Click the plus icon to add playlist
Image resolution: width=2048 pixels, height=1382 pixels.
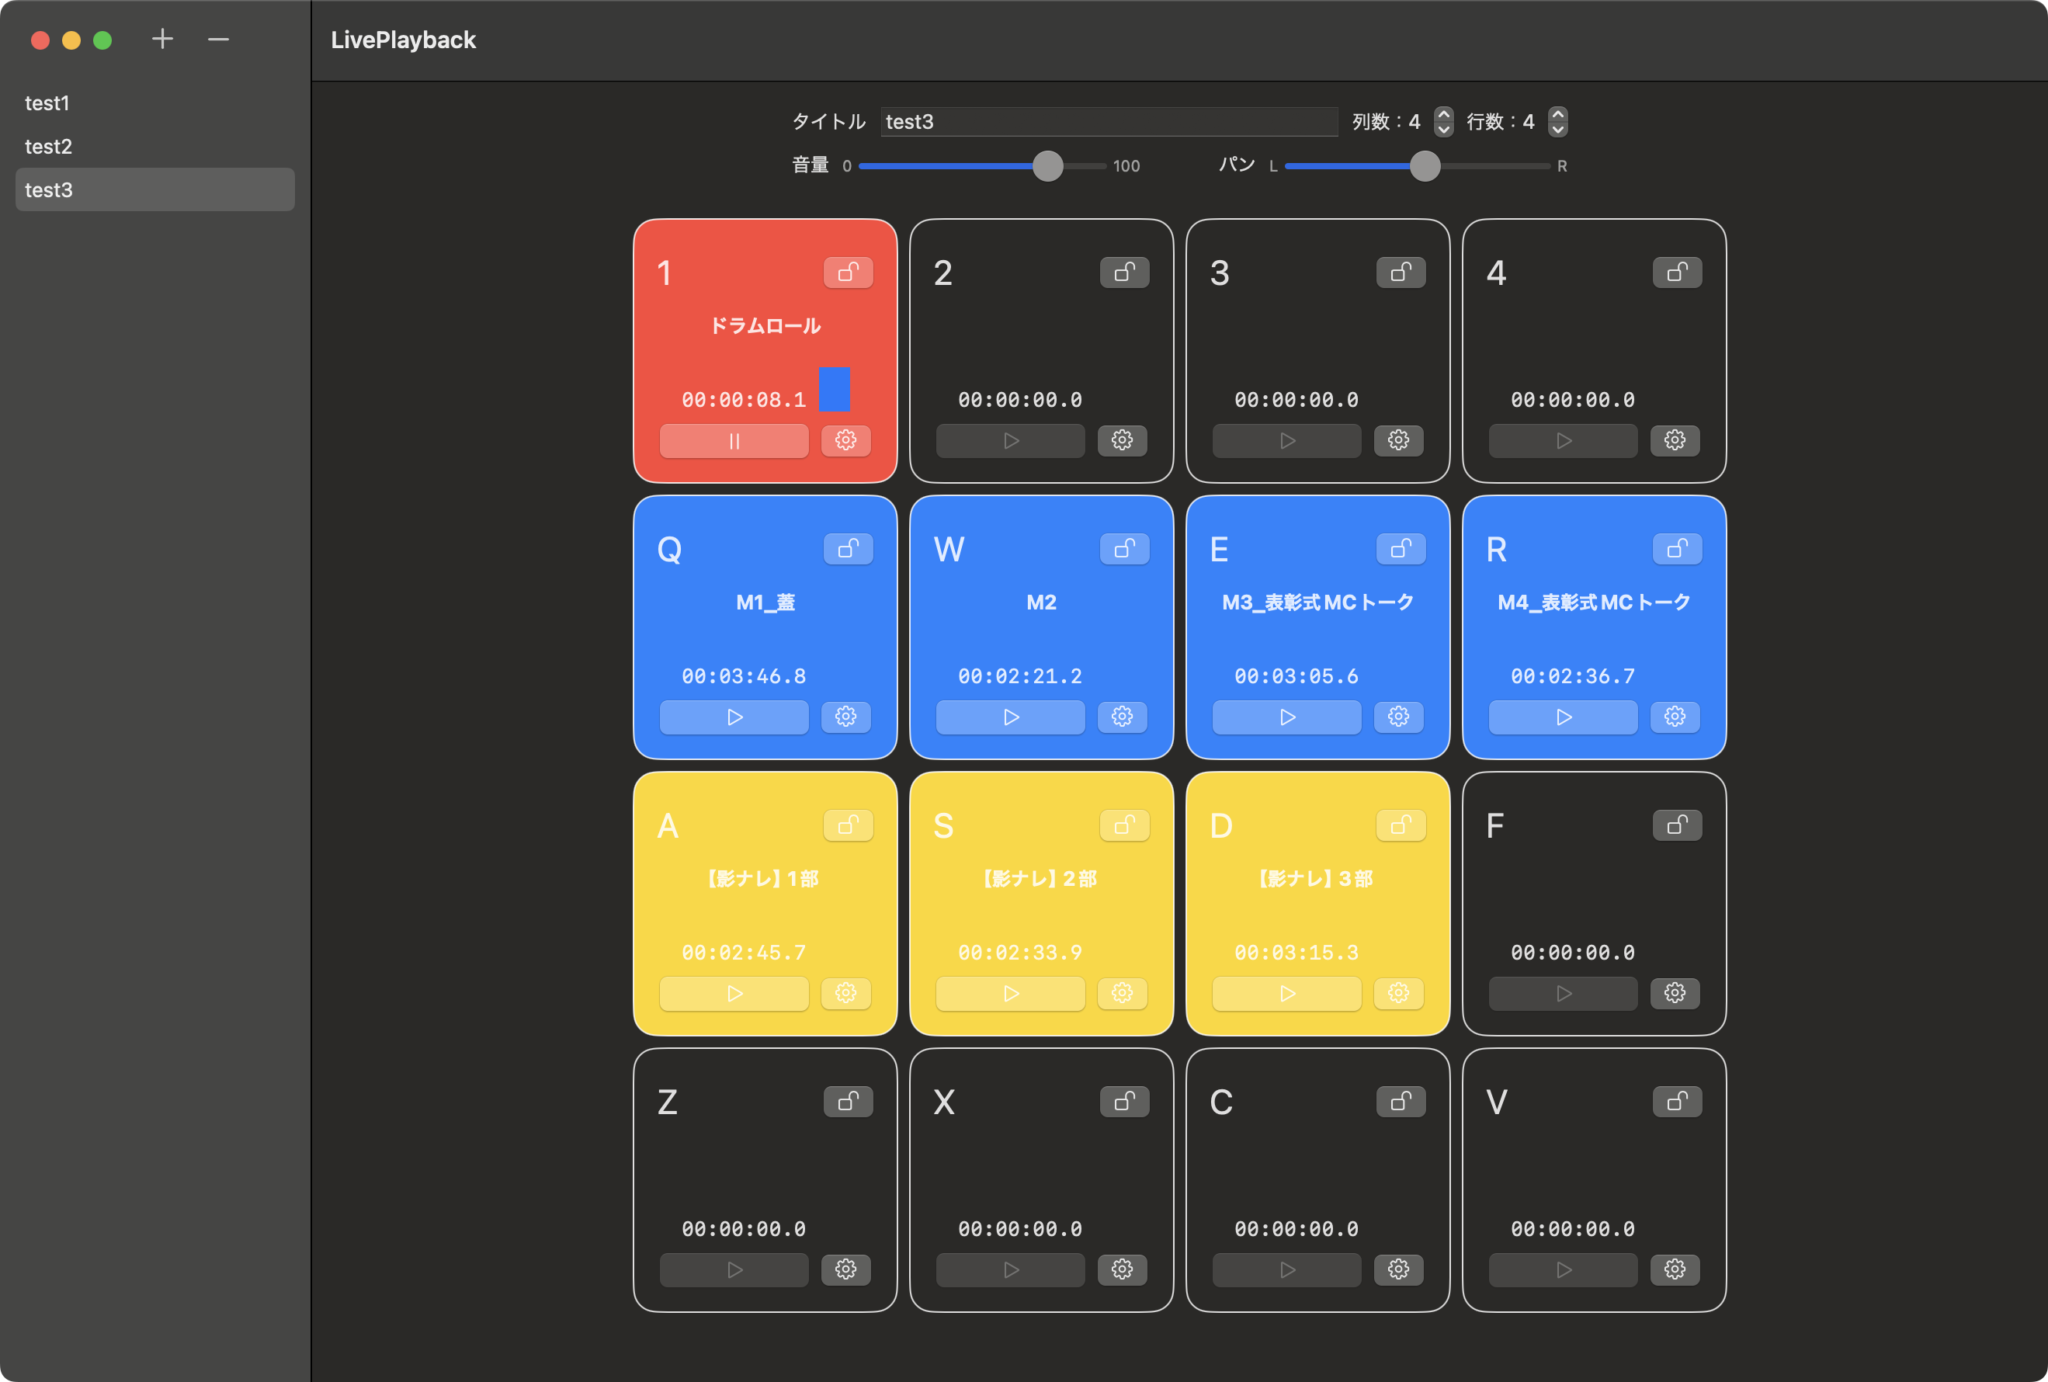click(x=162, y=39)
